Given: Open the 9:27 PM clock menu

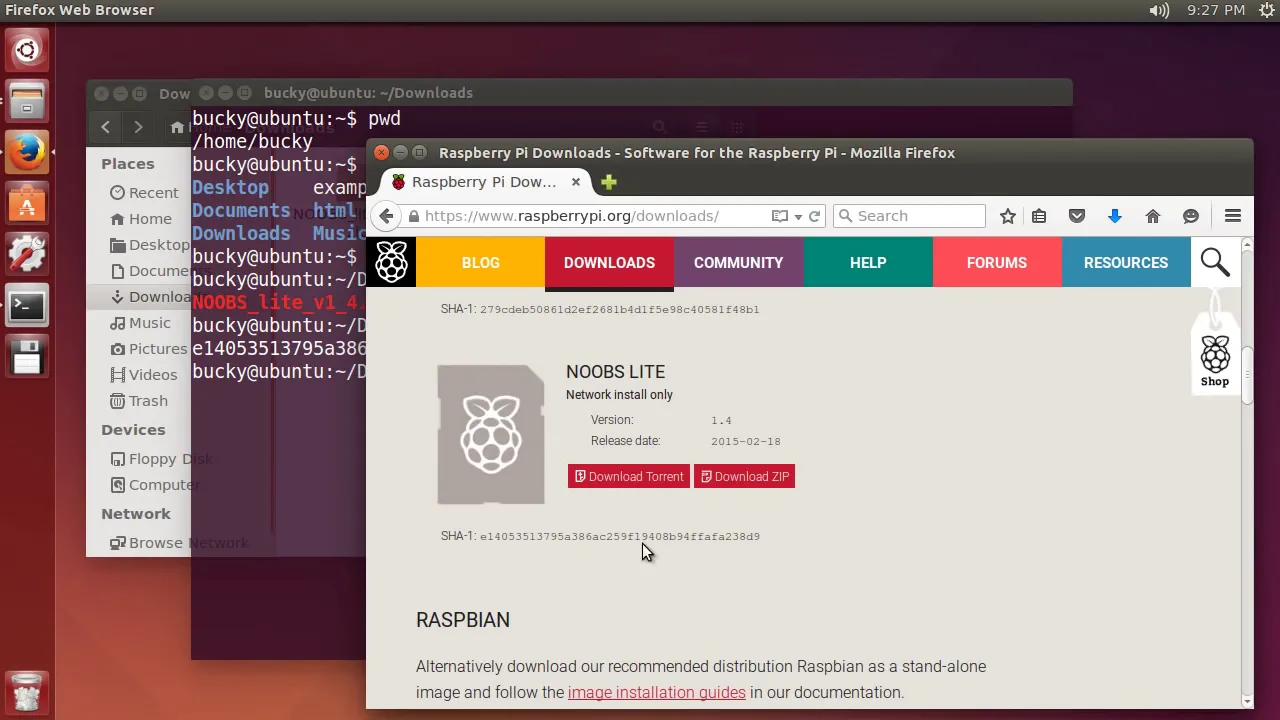Looking at the screenshot, I should pos(1216,10).
